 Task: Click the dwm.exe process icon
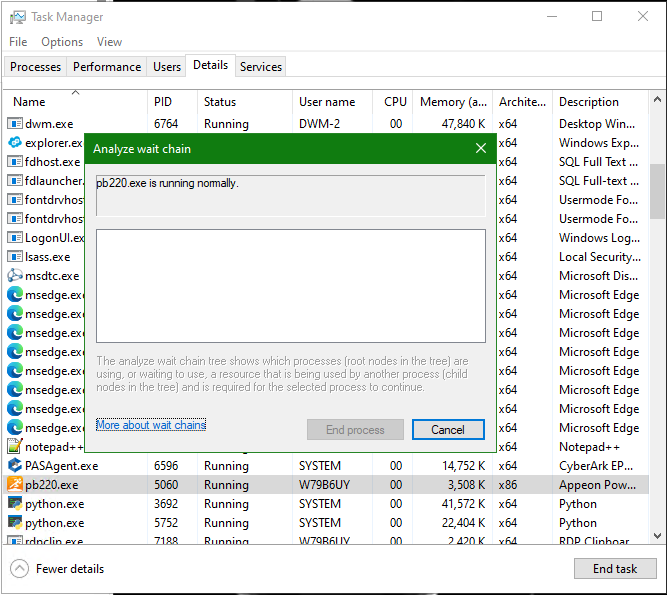click(15, 124)
